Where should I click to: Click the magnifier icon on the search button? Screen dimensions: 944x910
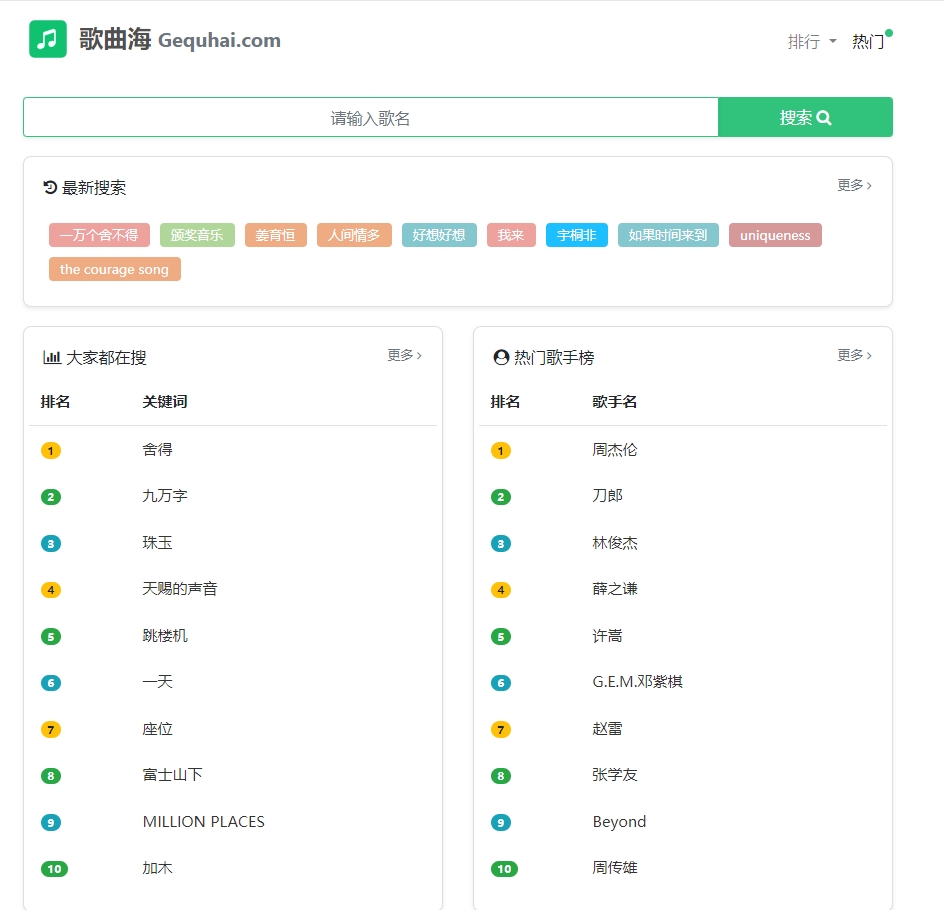tap(823, 116)
